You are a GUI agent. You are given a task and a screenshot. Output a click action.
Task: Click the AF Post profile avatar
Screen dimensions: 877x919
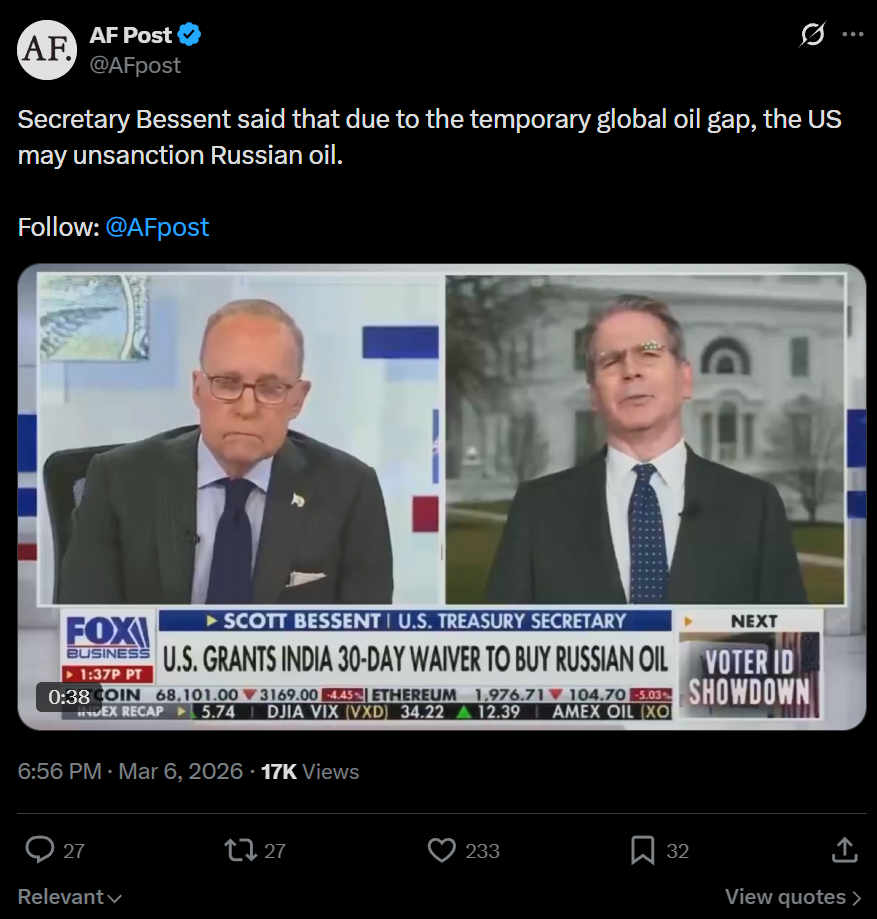[46, 50]
